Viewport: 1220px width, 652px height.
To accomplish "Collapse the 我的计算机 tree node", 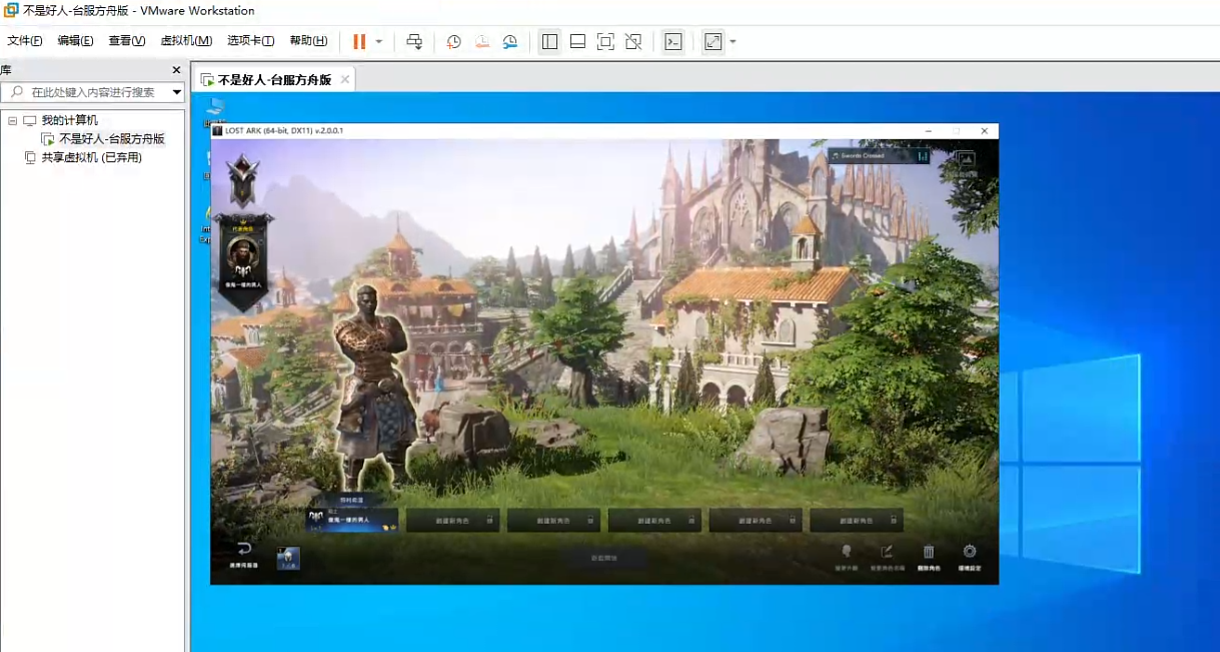I will (x=13, y=120).
